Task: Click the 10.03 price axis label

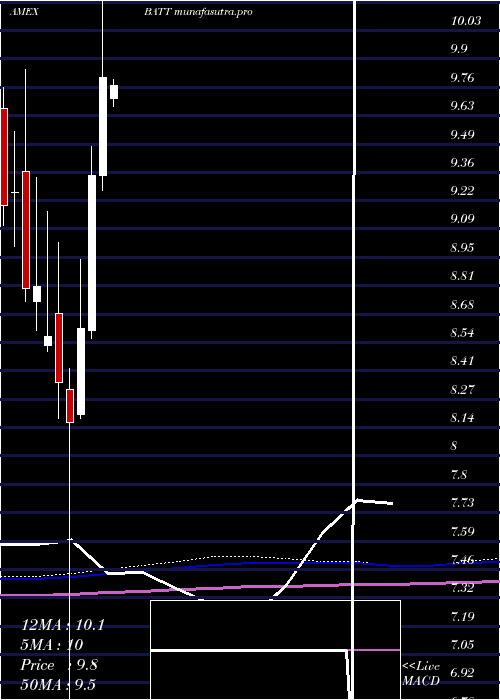Action: pyautogui.click(x=466, y=21)
